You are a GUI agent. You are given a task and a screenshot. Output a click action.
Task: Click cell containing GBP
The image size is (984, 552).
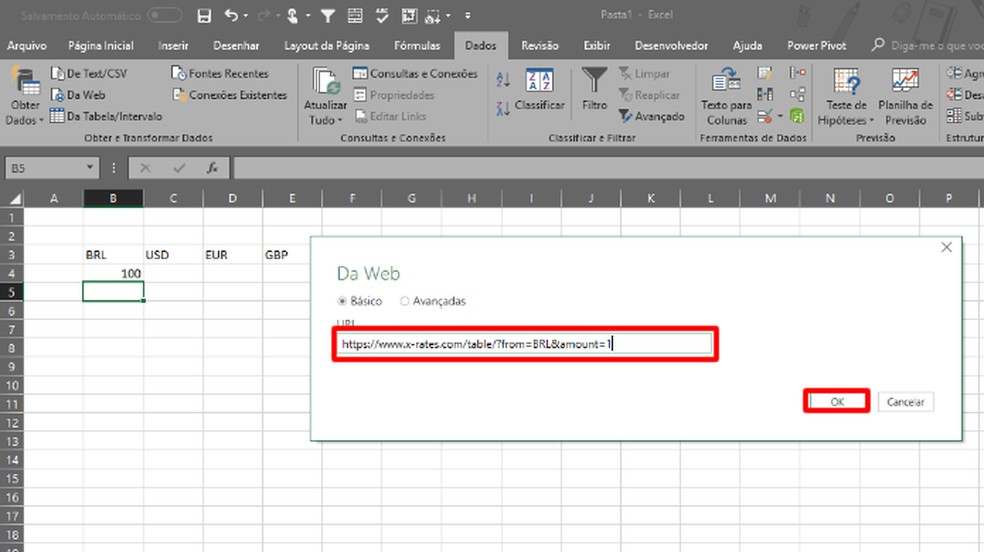292,255
